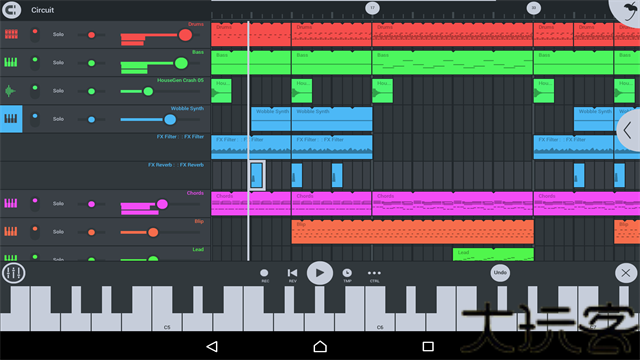Solo the HouseGen Crash 05 track

click(58, 91)
